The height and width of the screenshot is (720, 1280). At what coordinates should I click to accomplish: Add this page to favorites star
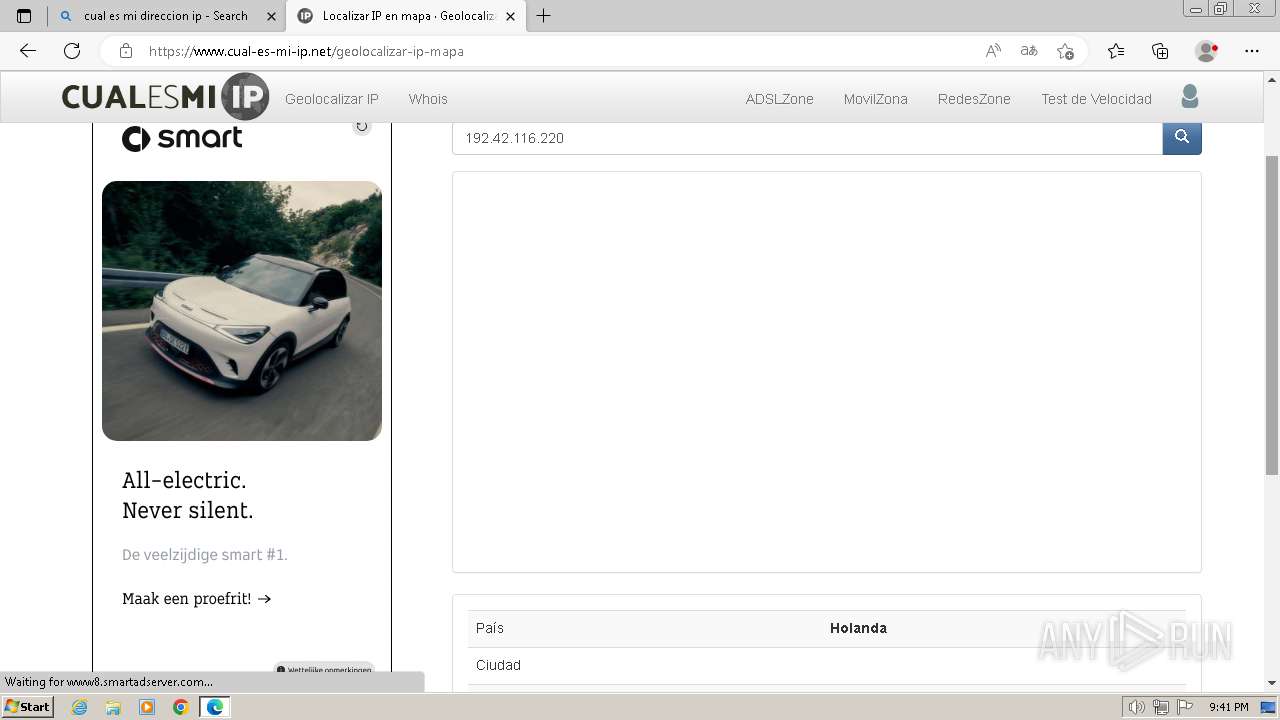click(1065, 51)
